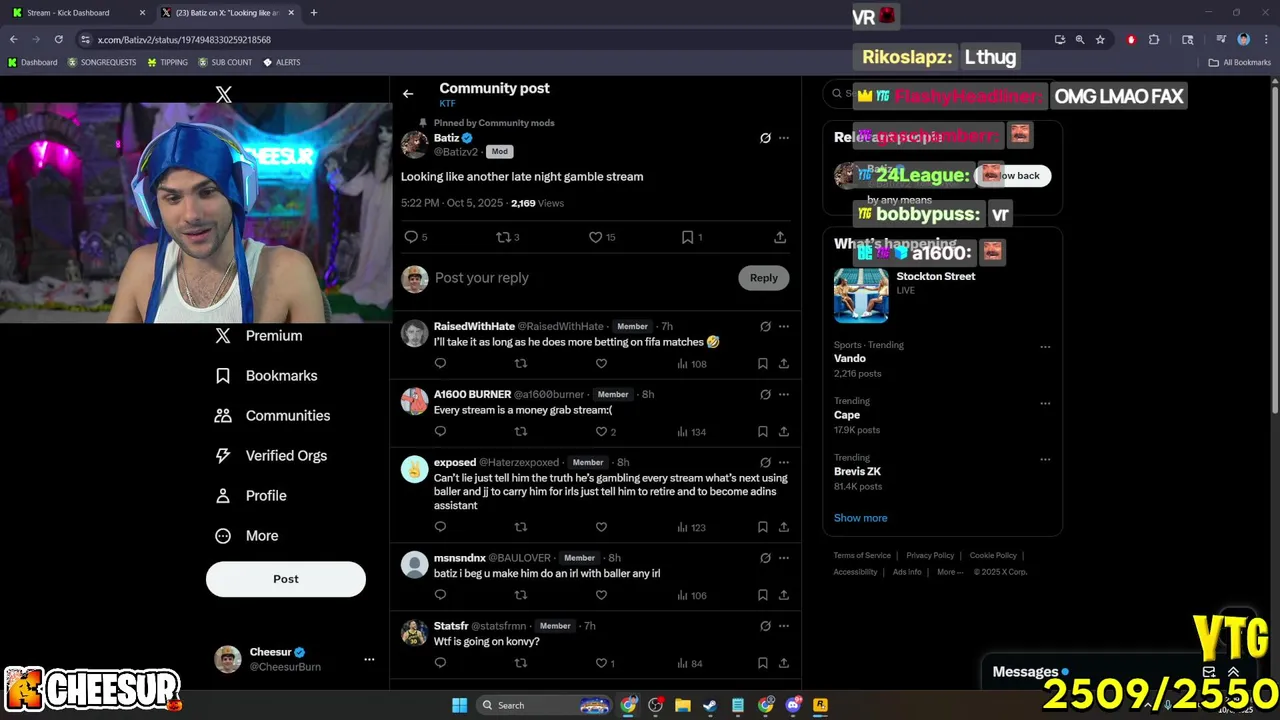Open the Privacy Policy link
Viewport: 1280px width, 720px height.
pyautogui.click(x=930, y=556)
